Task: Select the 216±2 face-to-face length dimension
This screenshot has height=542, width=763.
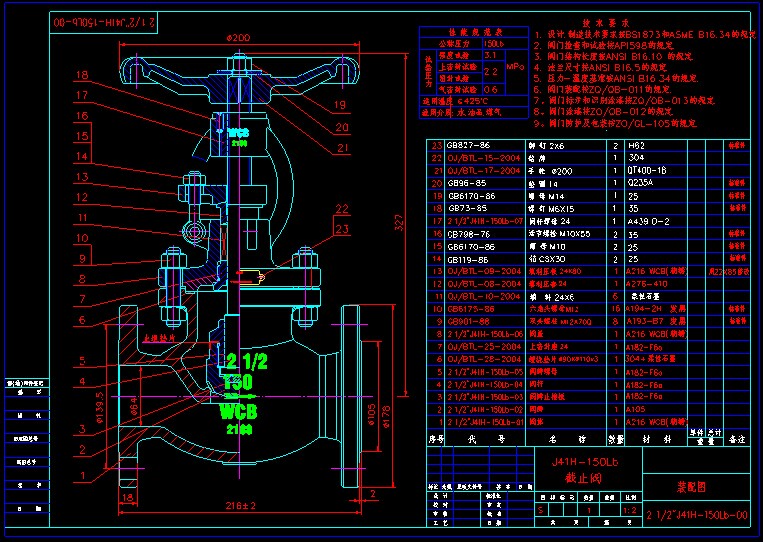Action: (240, 506)
